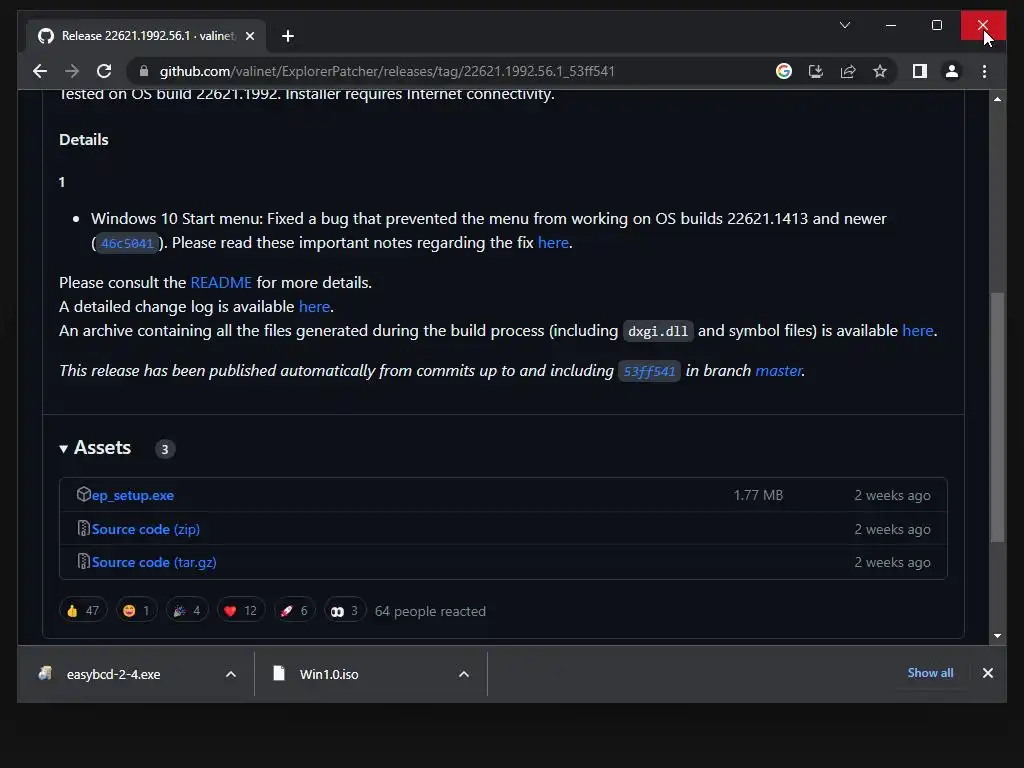The width and height of the screenshot is (1024, 768).
Task: Click the padlock site info icon
Action: [x=144, y=71]
